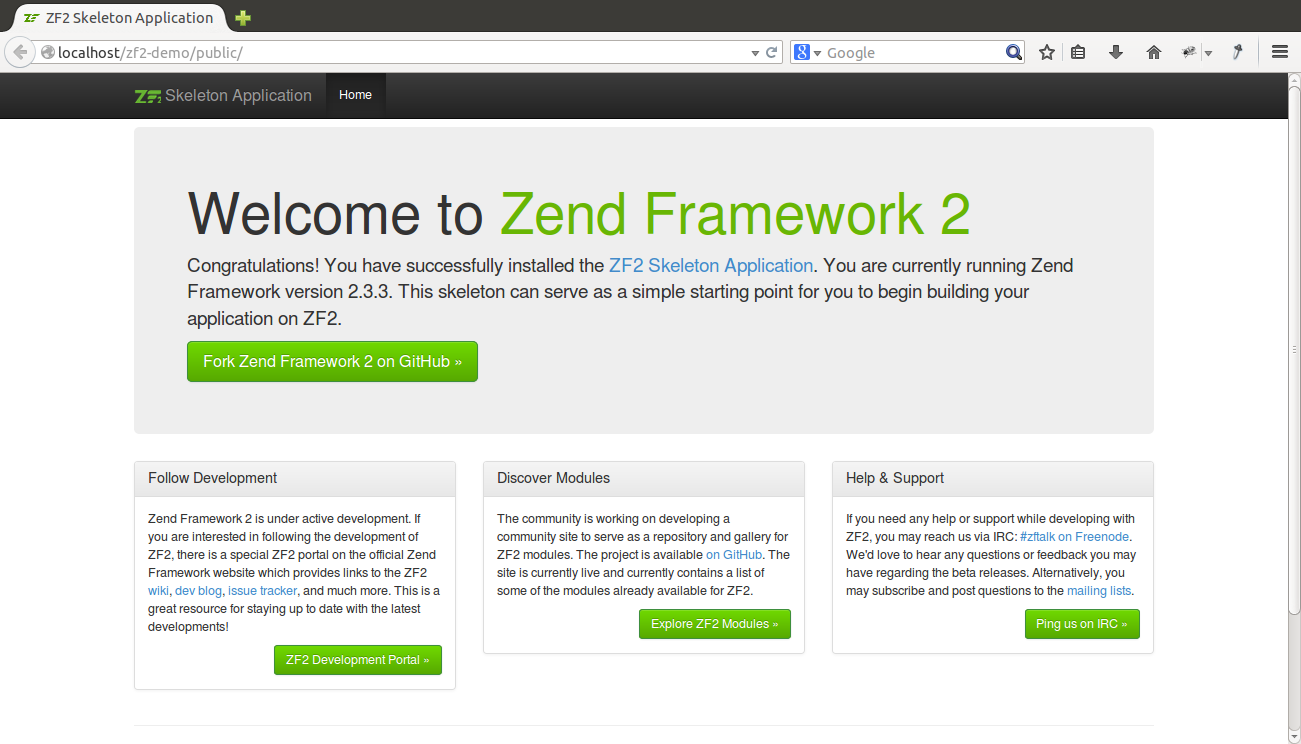Open the ZF2 Development Portal button
Screen dimensions: 1301x744
357,660
